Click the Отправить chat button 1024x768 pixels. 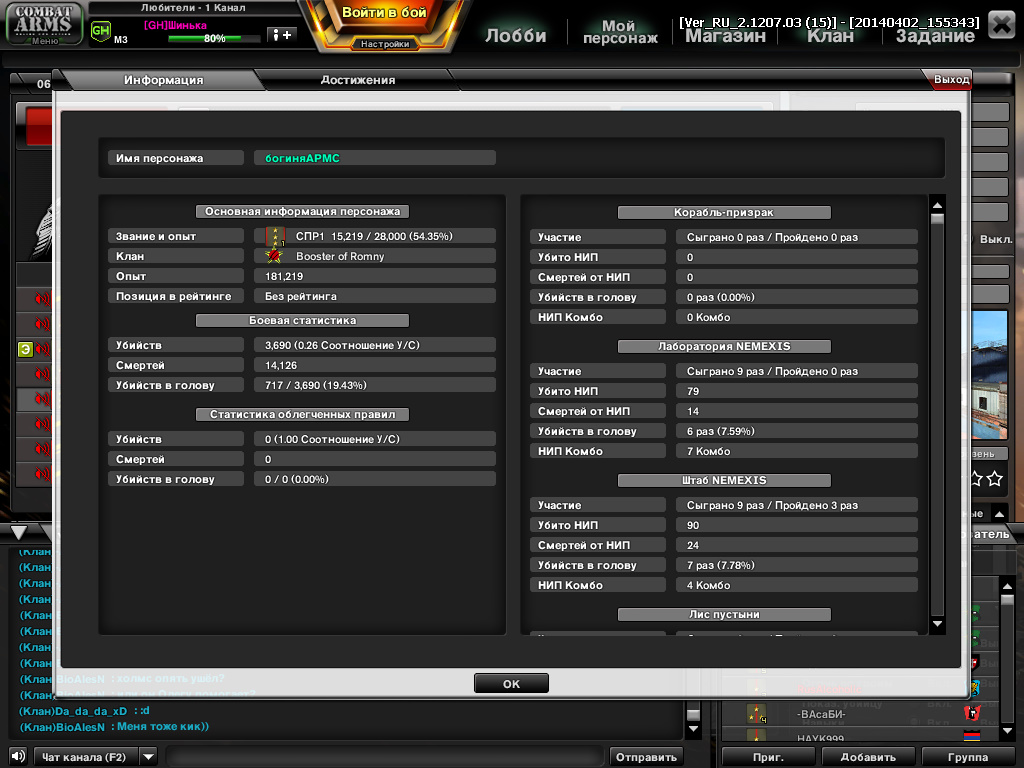[x=646, y=757]
